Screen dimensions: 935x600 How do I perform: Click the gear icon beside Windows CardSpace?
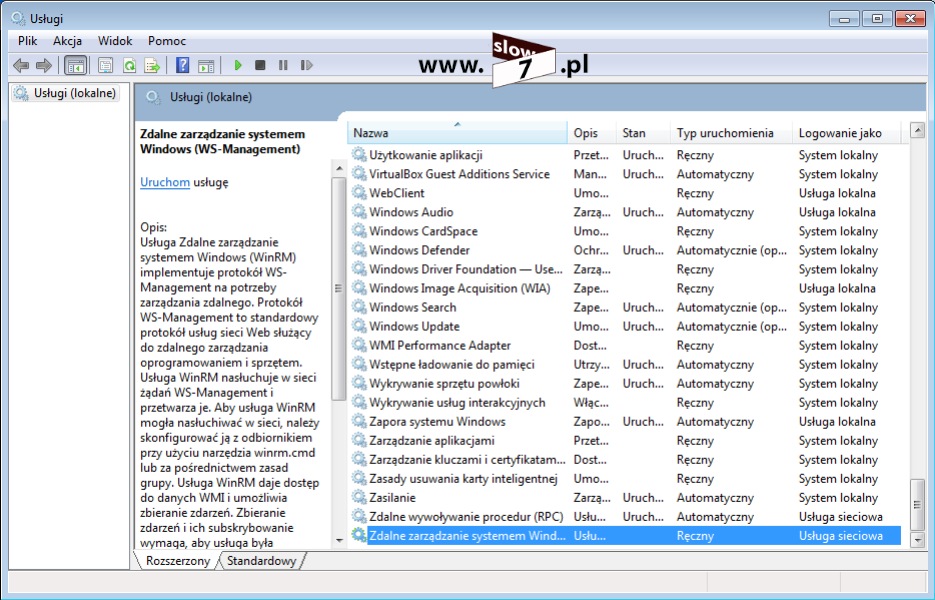(x=358, y=231)
